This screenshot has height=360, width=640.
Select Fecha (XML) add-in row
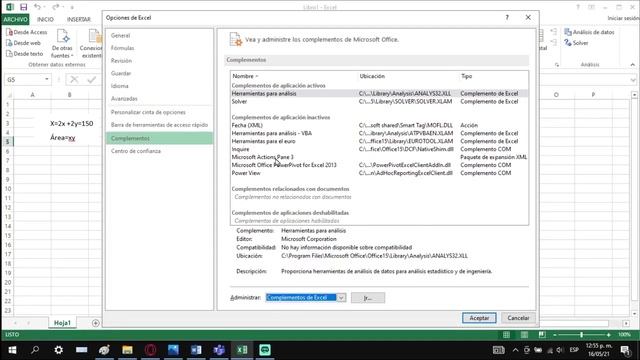[379, 125]
